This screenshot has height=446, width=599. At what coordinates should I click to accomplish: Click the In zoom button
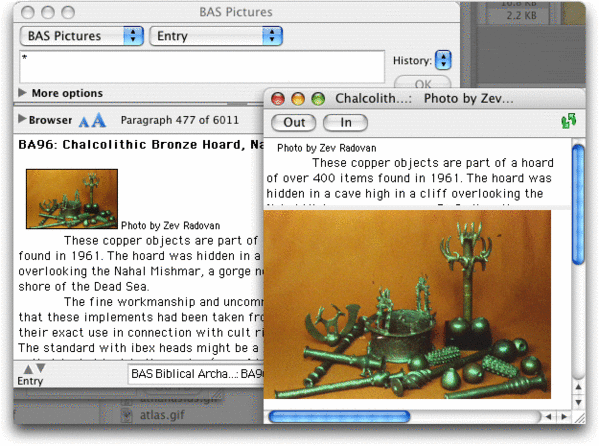pyautogui.click(x=345, y=122)
